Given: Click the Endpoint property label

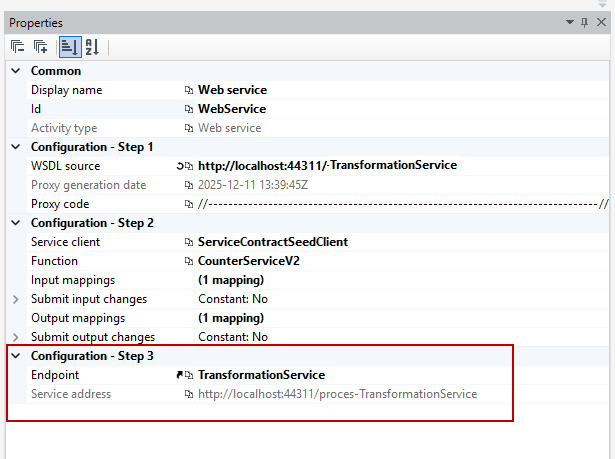Looking at the screenshot, I should pos(55,375).
